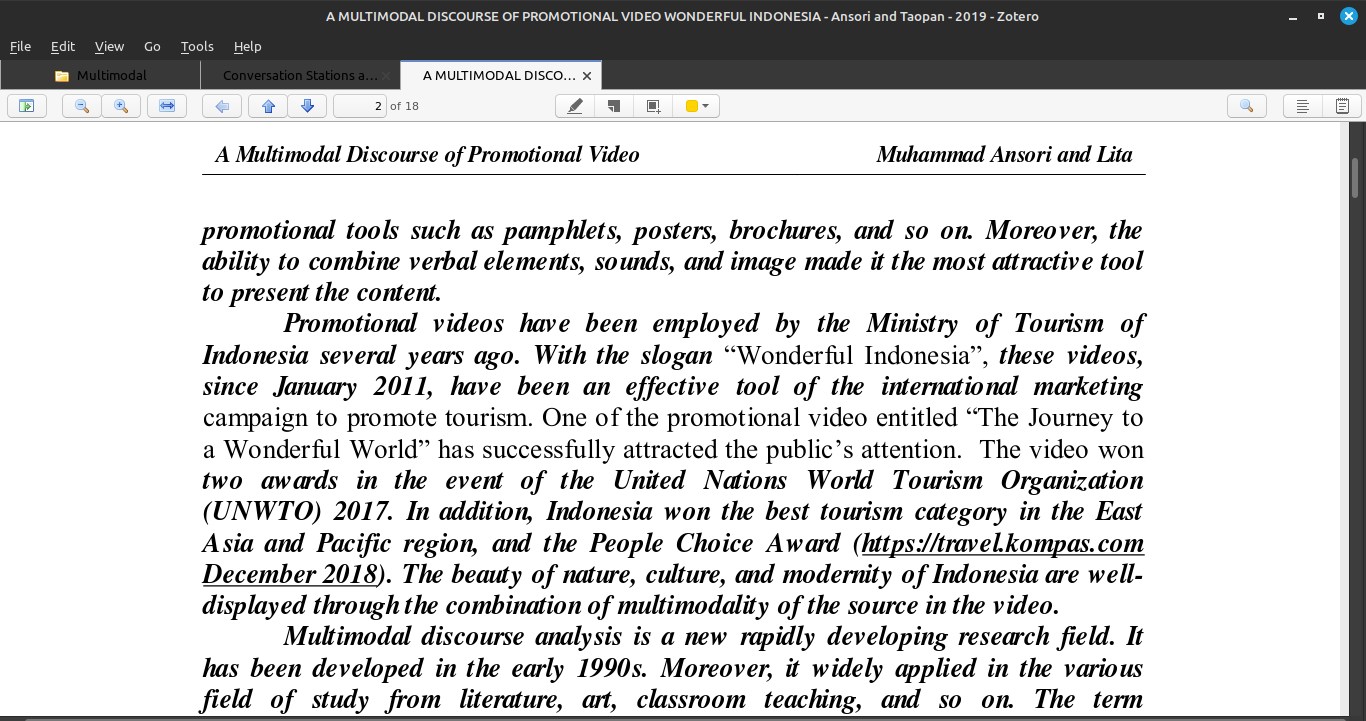The image size is (1366, 721).
Task: Open the Edit menu
Action: pyautogui.click(x=63, y=46)
